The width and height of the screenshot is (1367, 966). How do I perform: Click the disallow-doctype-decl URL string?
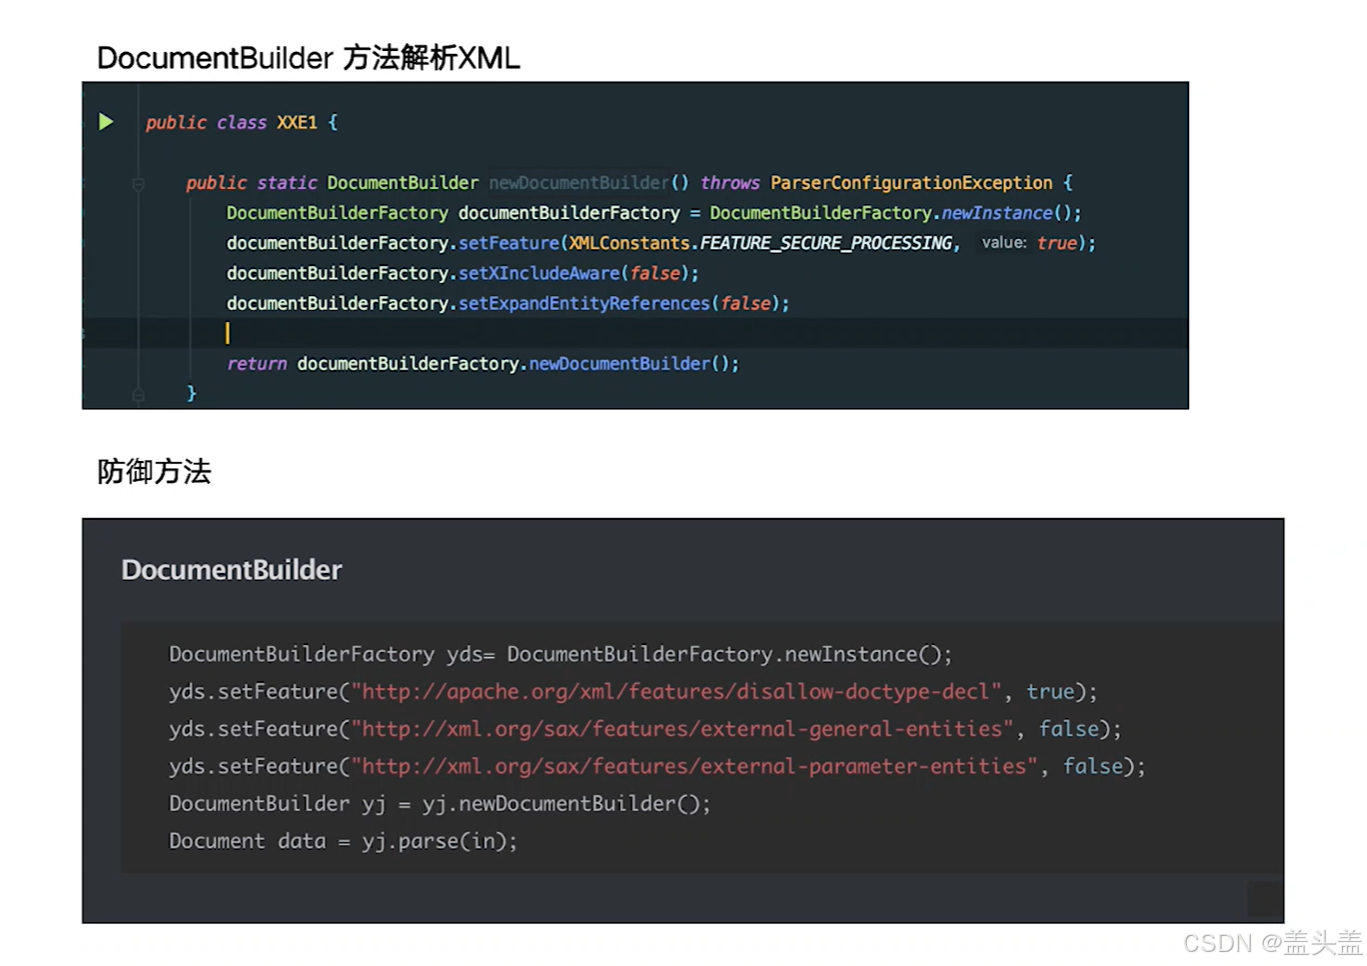tap(676, 692)
